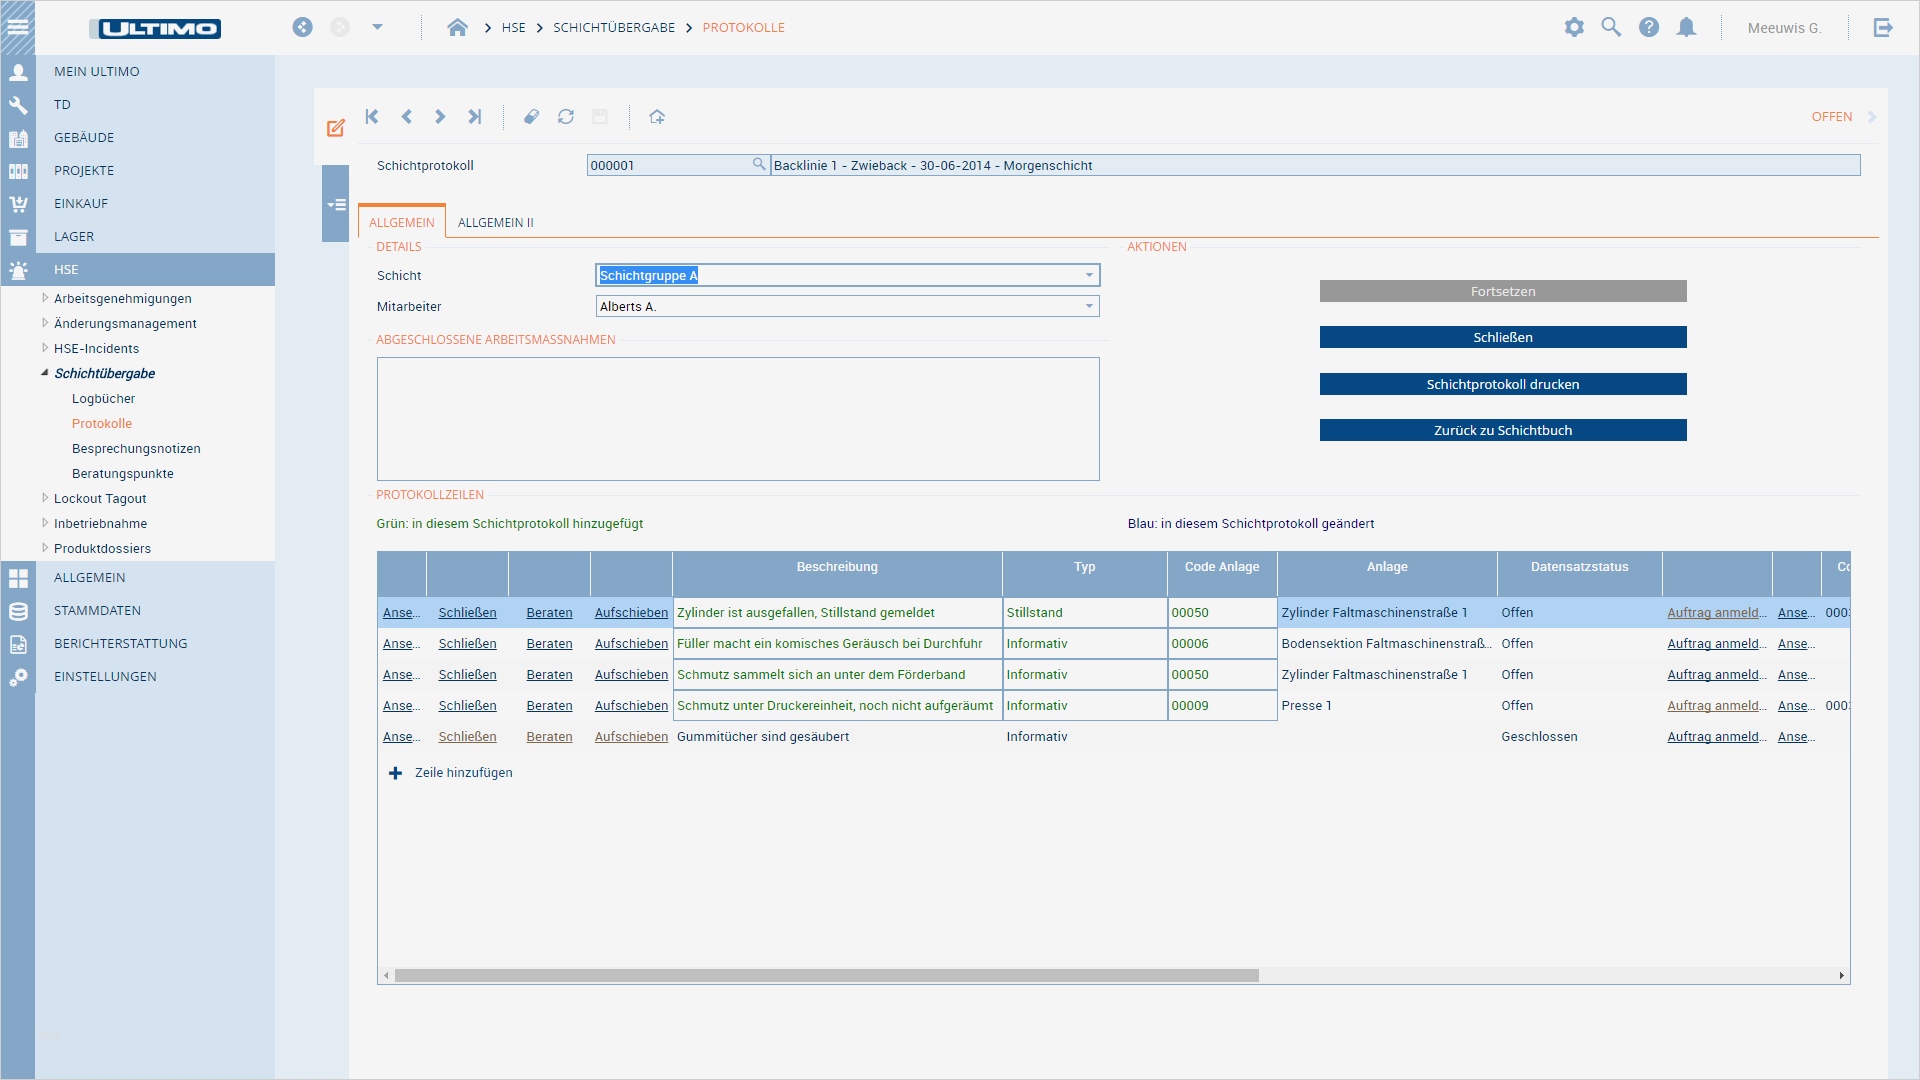The width and height of the screenshot is (1920, 1080).
Task: Collapse the Schichtübergabe tree node
Action: coord(45,373)
